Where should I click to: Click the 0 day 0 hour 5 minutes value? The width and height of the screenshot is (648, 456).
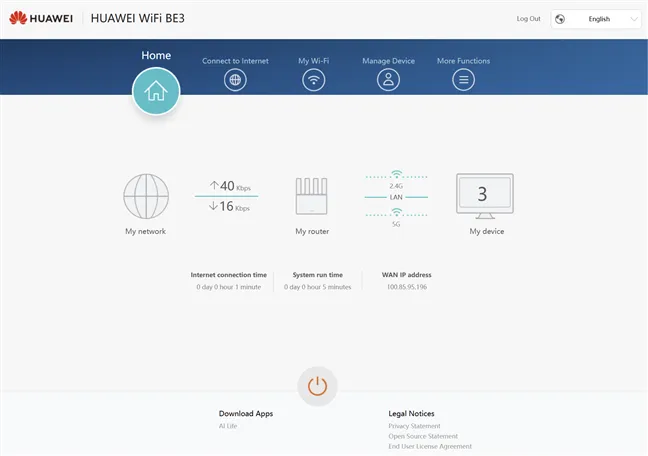point(317,287)
